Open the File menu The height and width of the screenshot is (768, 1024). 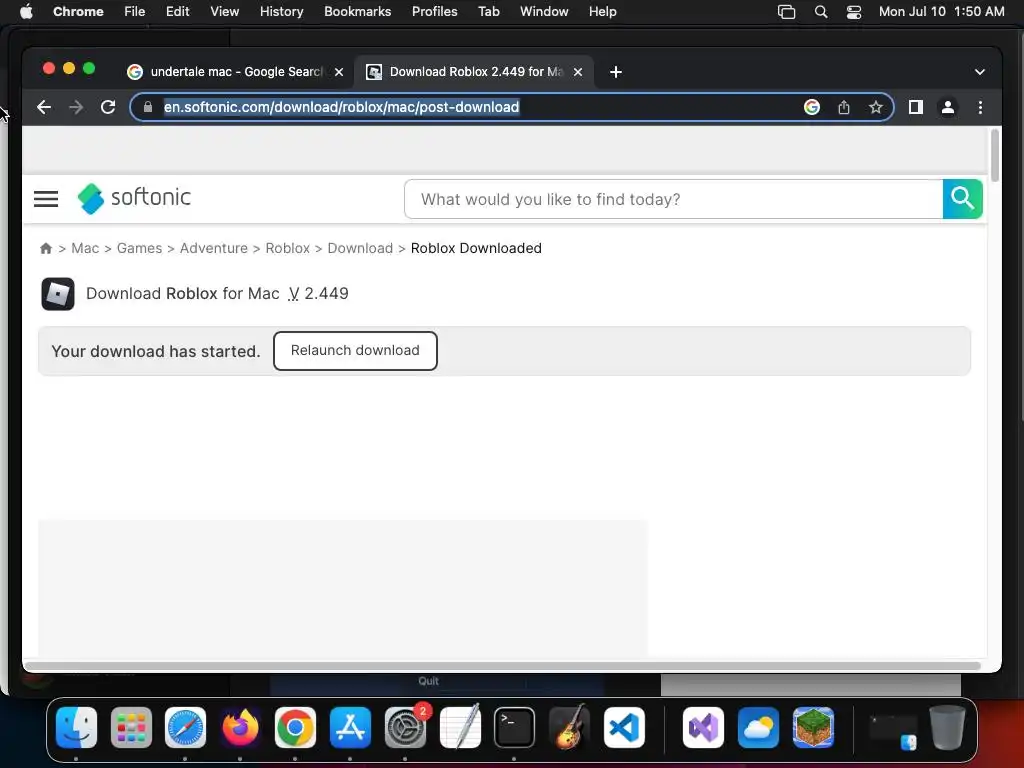pyautogui.click(x=135, y=12)
